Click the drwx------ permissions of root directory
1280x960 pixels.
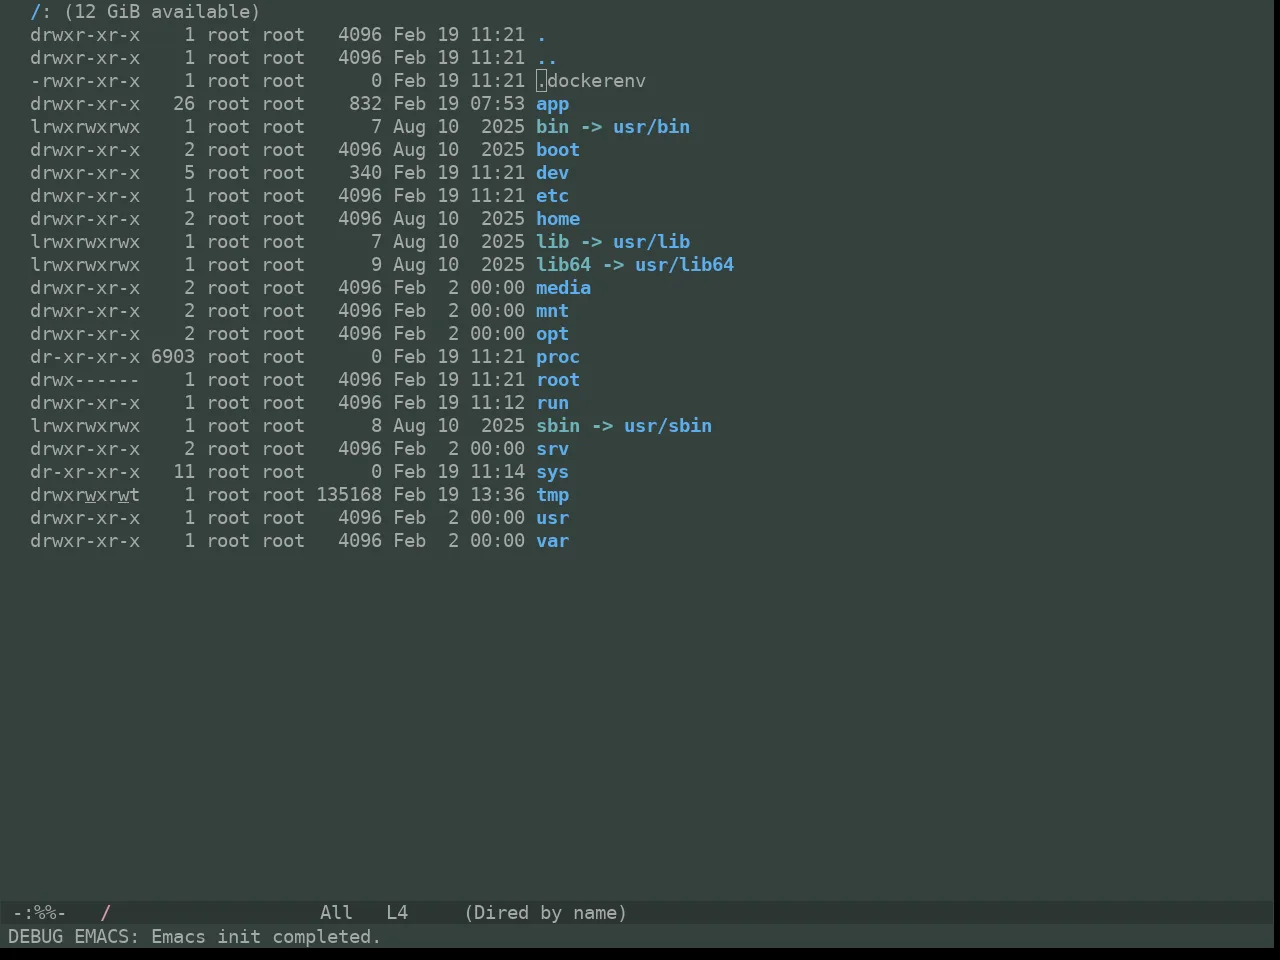85,380
